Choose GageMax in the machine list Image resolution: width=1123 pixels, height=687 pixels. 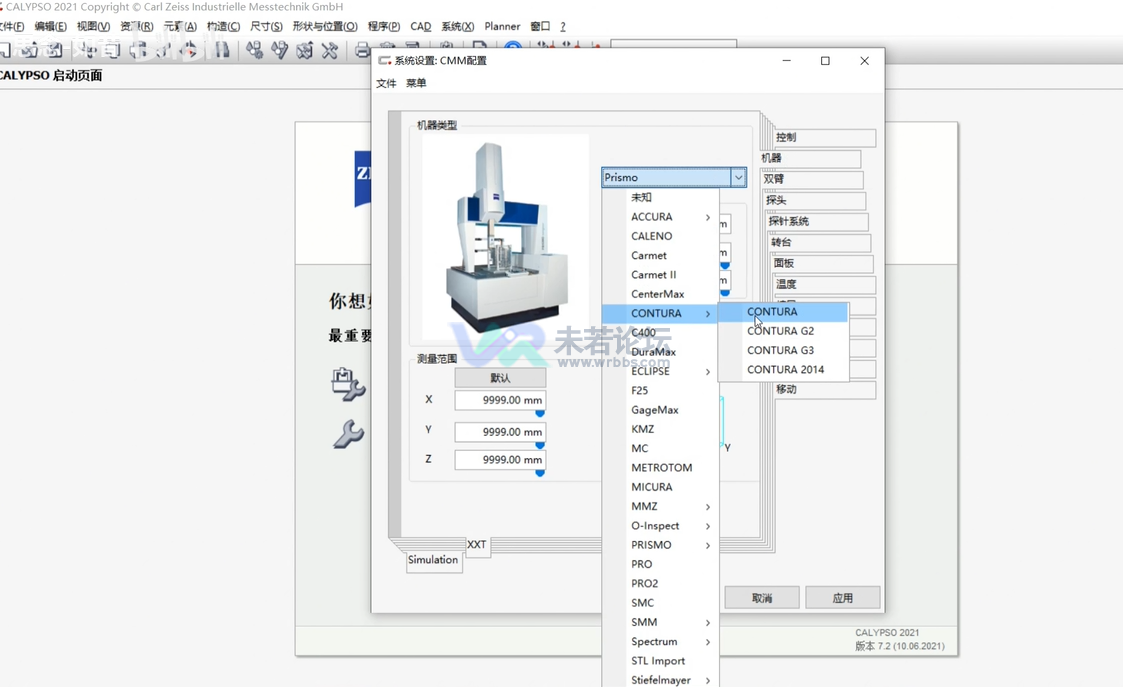[660, 410]
